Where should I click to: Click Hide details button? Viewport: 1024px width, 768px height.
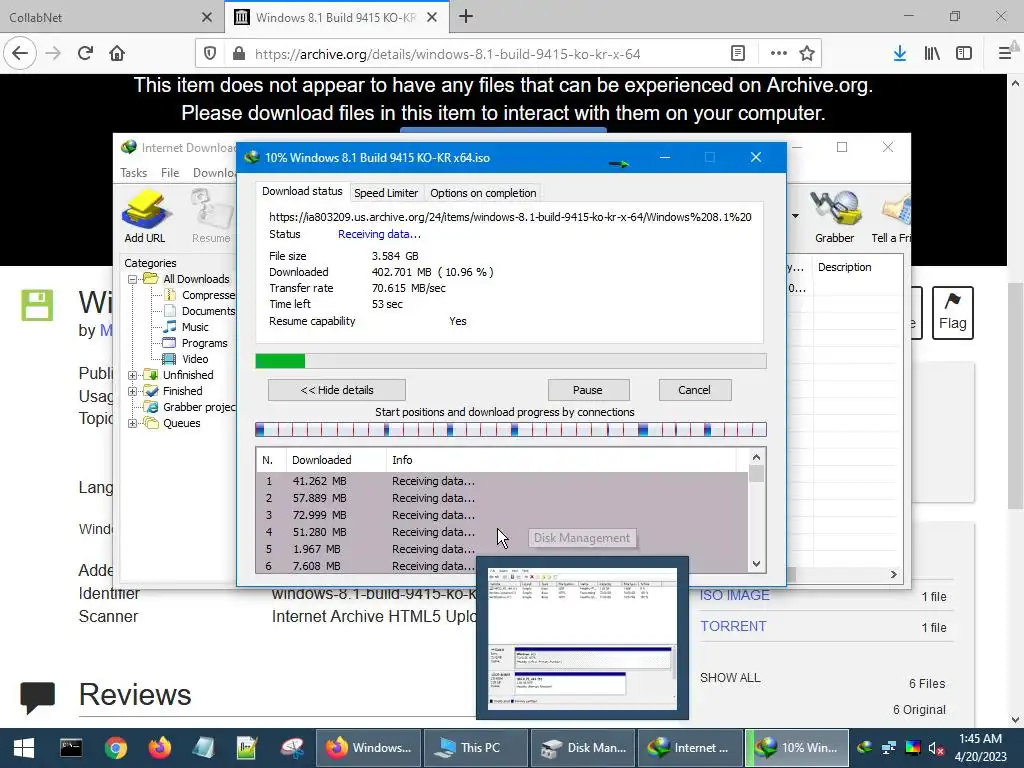[x=336, y=390]
